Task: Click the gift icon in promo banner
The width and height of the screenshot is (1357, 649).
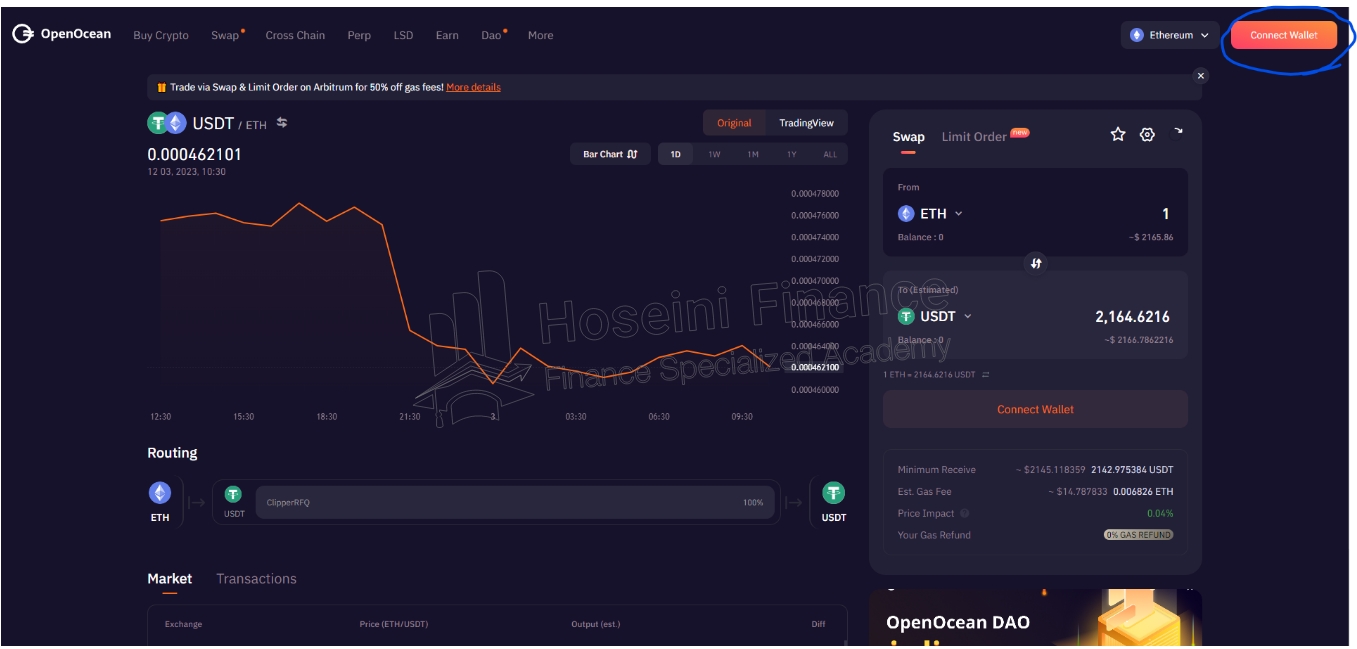Action: [x=161, y=87]
